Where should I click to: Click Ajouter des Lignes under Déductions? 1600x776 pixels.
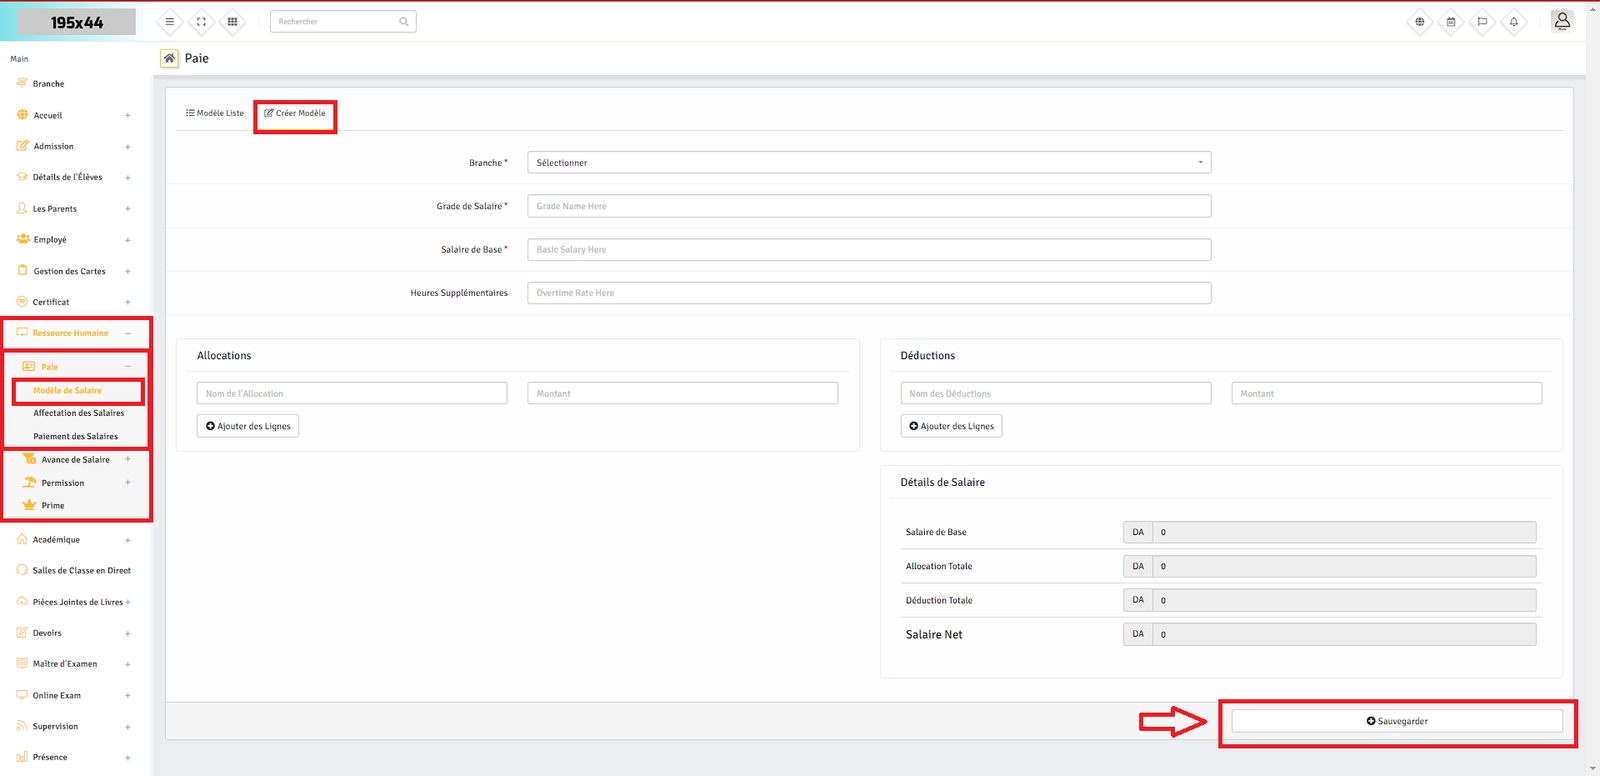(x=951, y=426)
